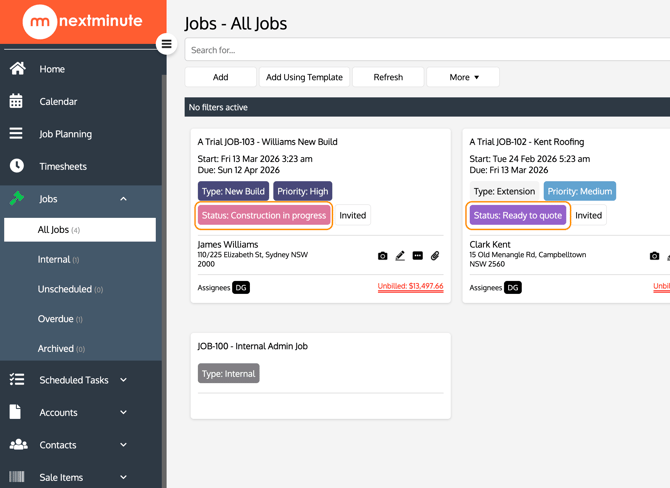Open the message icon on JOB-103 card
Screen dimensions: 670x488
click(418, 256)
